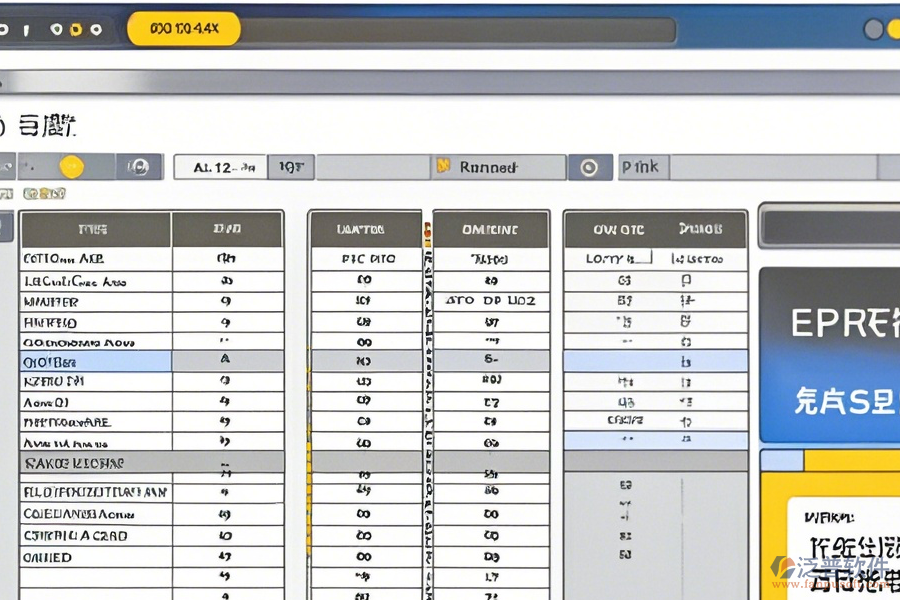Select the COTIO ARE row in first table
900x600 pixels.
pyautogui.click(x=96, y=259)
